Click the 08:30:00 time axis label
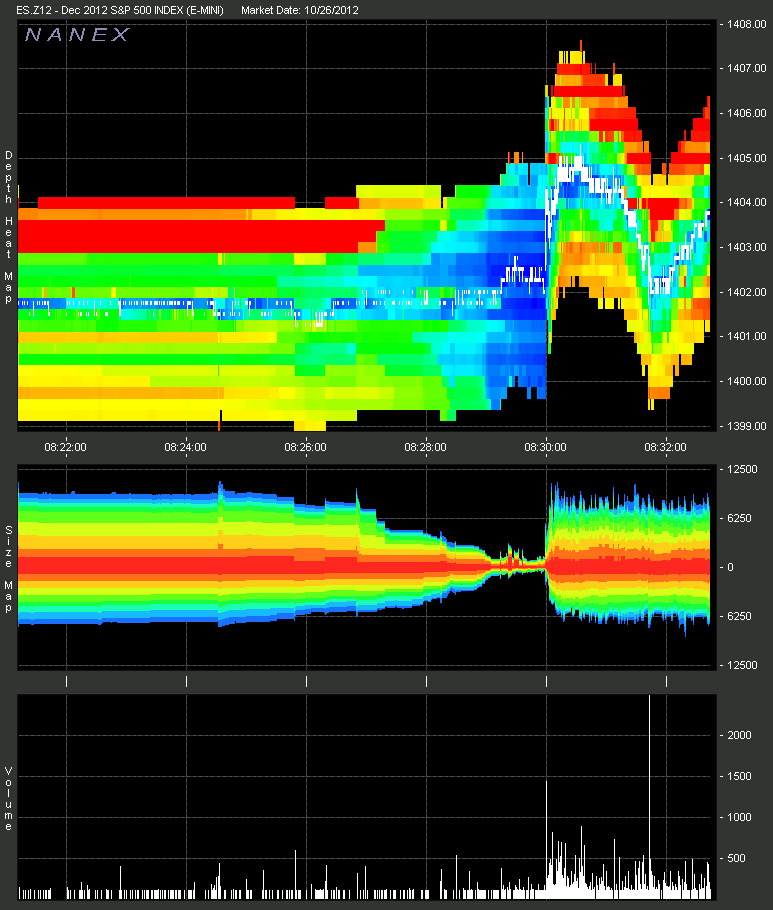Viewport: 773px width, 910px height. coord(546,447)
